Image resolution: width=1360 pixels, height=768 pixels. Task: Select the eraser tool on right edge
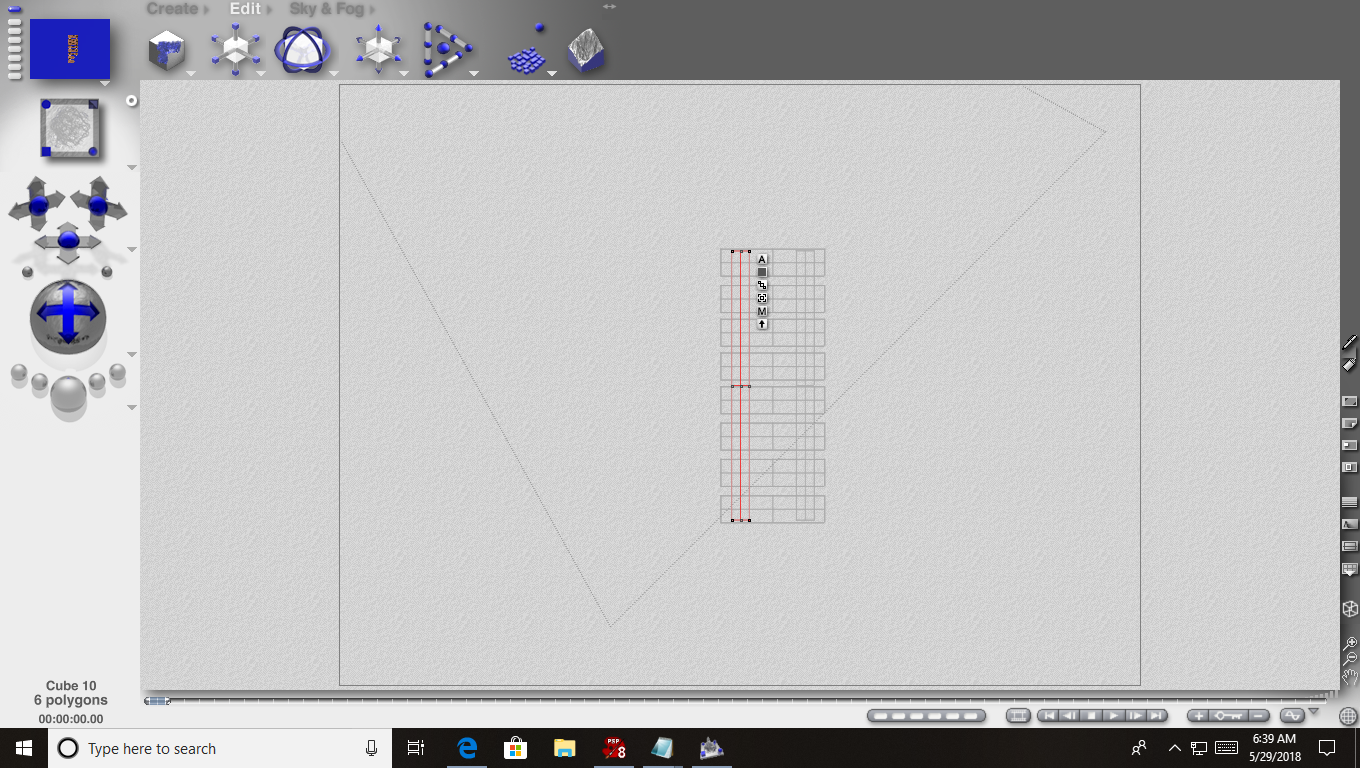[x=1350, y=364]
